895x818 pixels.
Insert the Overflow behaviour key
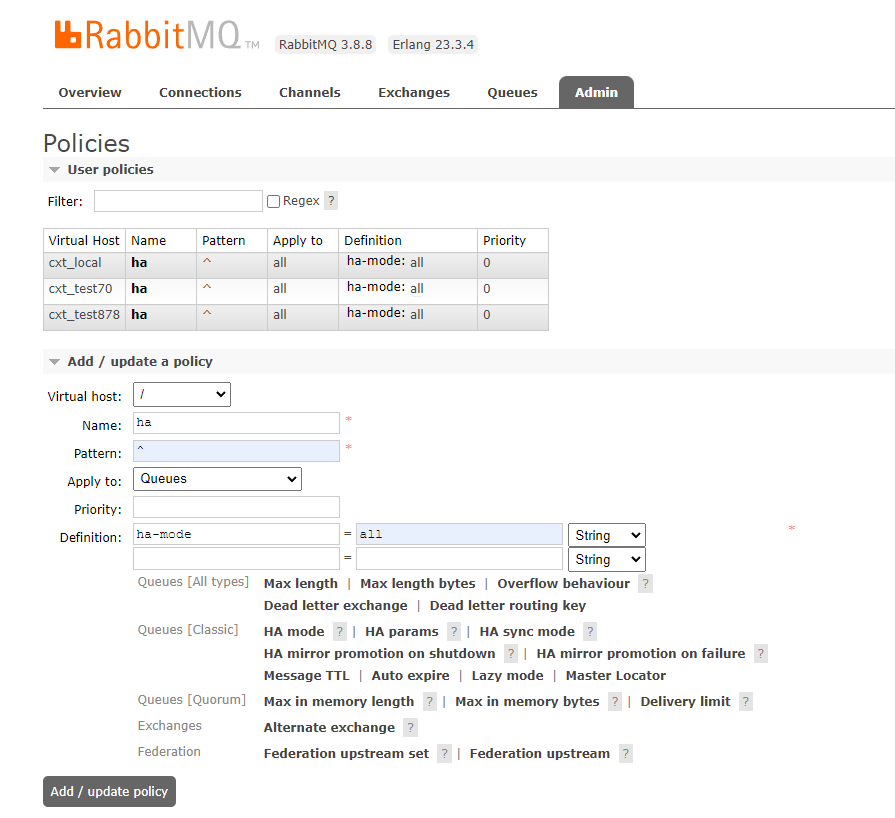(x=563, y=583)
